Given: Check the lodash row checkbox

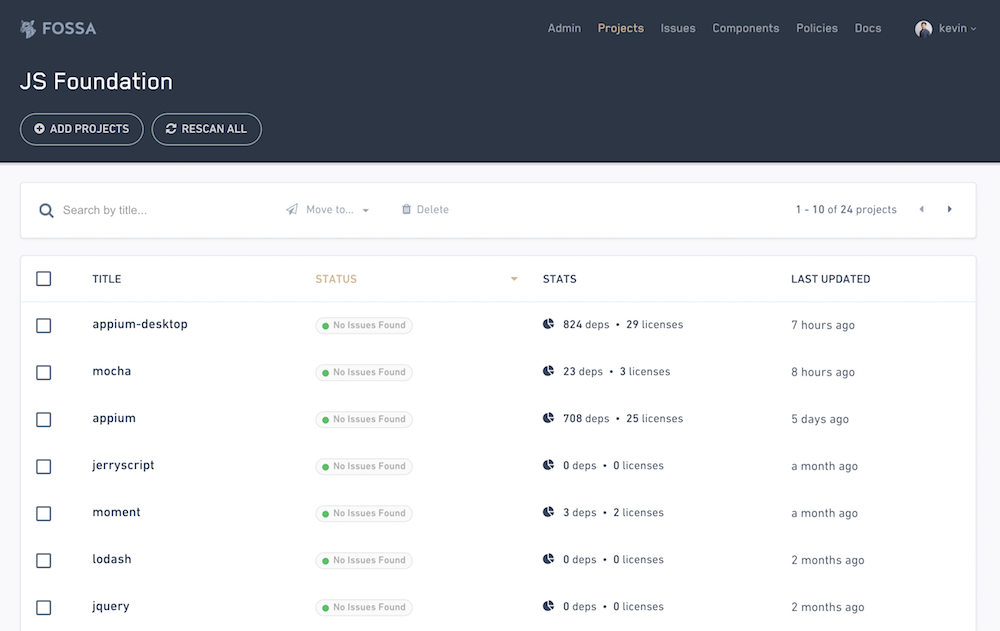Looking at the screenshot, I should (43, 561).
